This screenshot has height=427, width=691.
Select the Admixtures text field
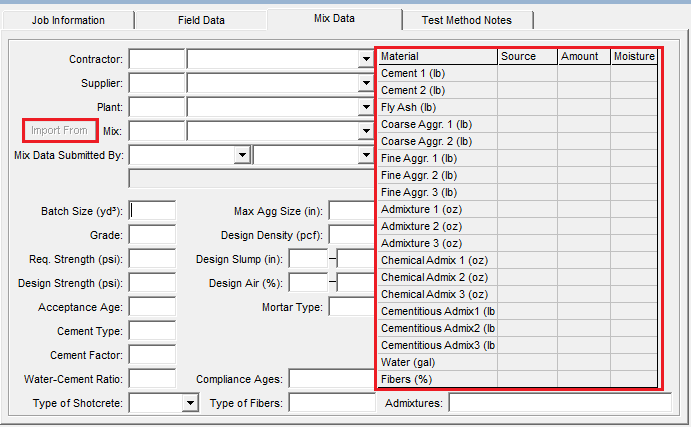tap(559, 403)
